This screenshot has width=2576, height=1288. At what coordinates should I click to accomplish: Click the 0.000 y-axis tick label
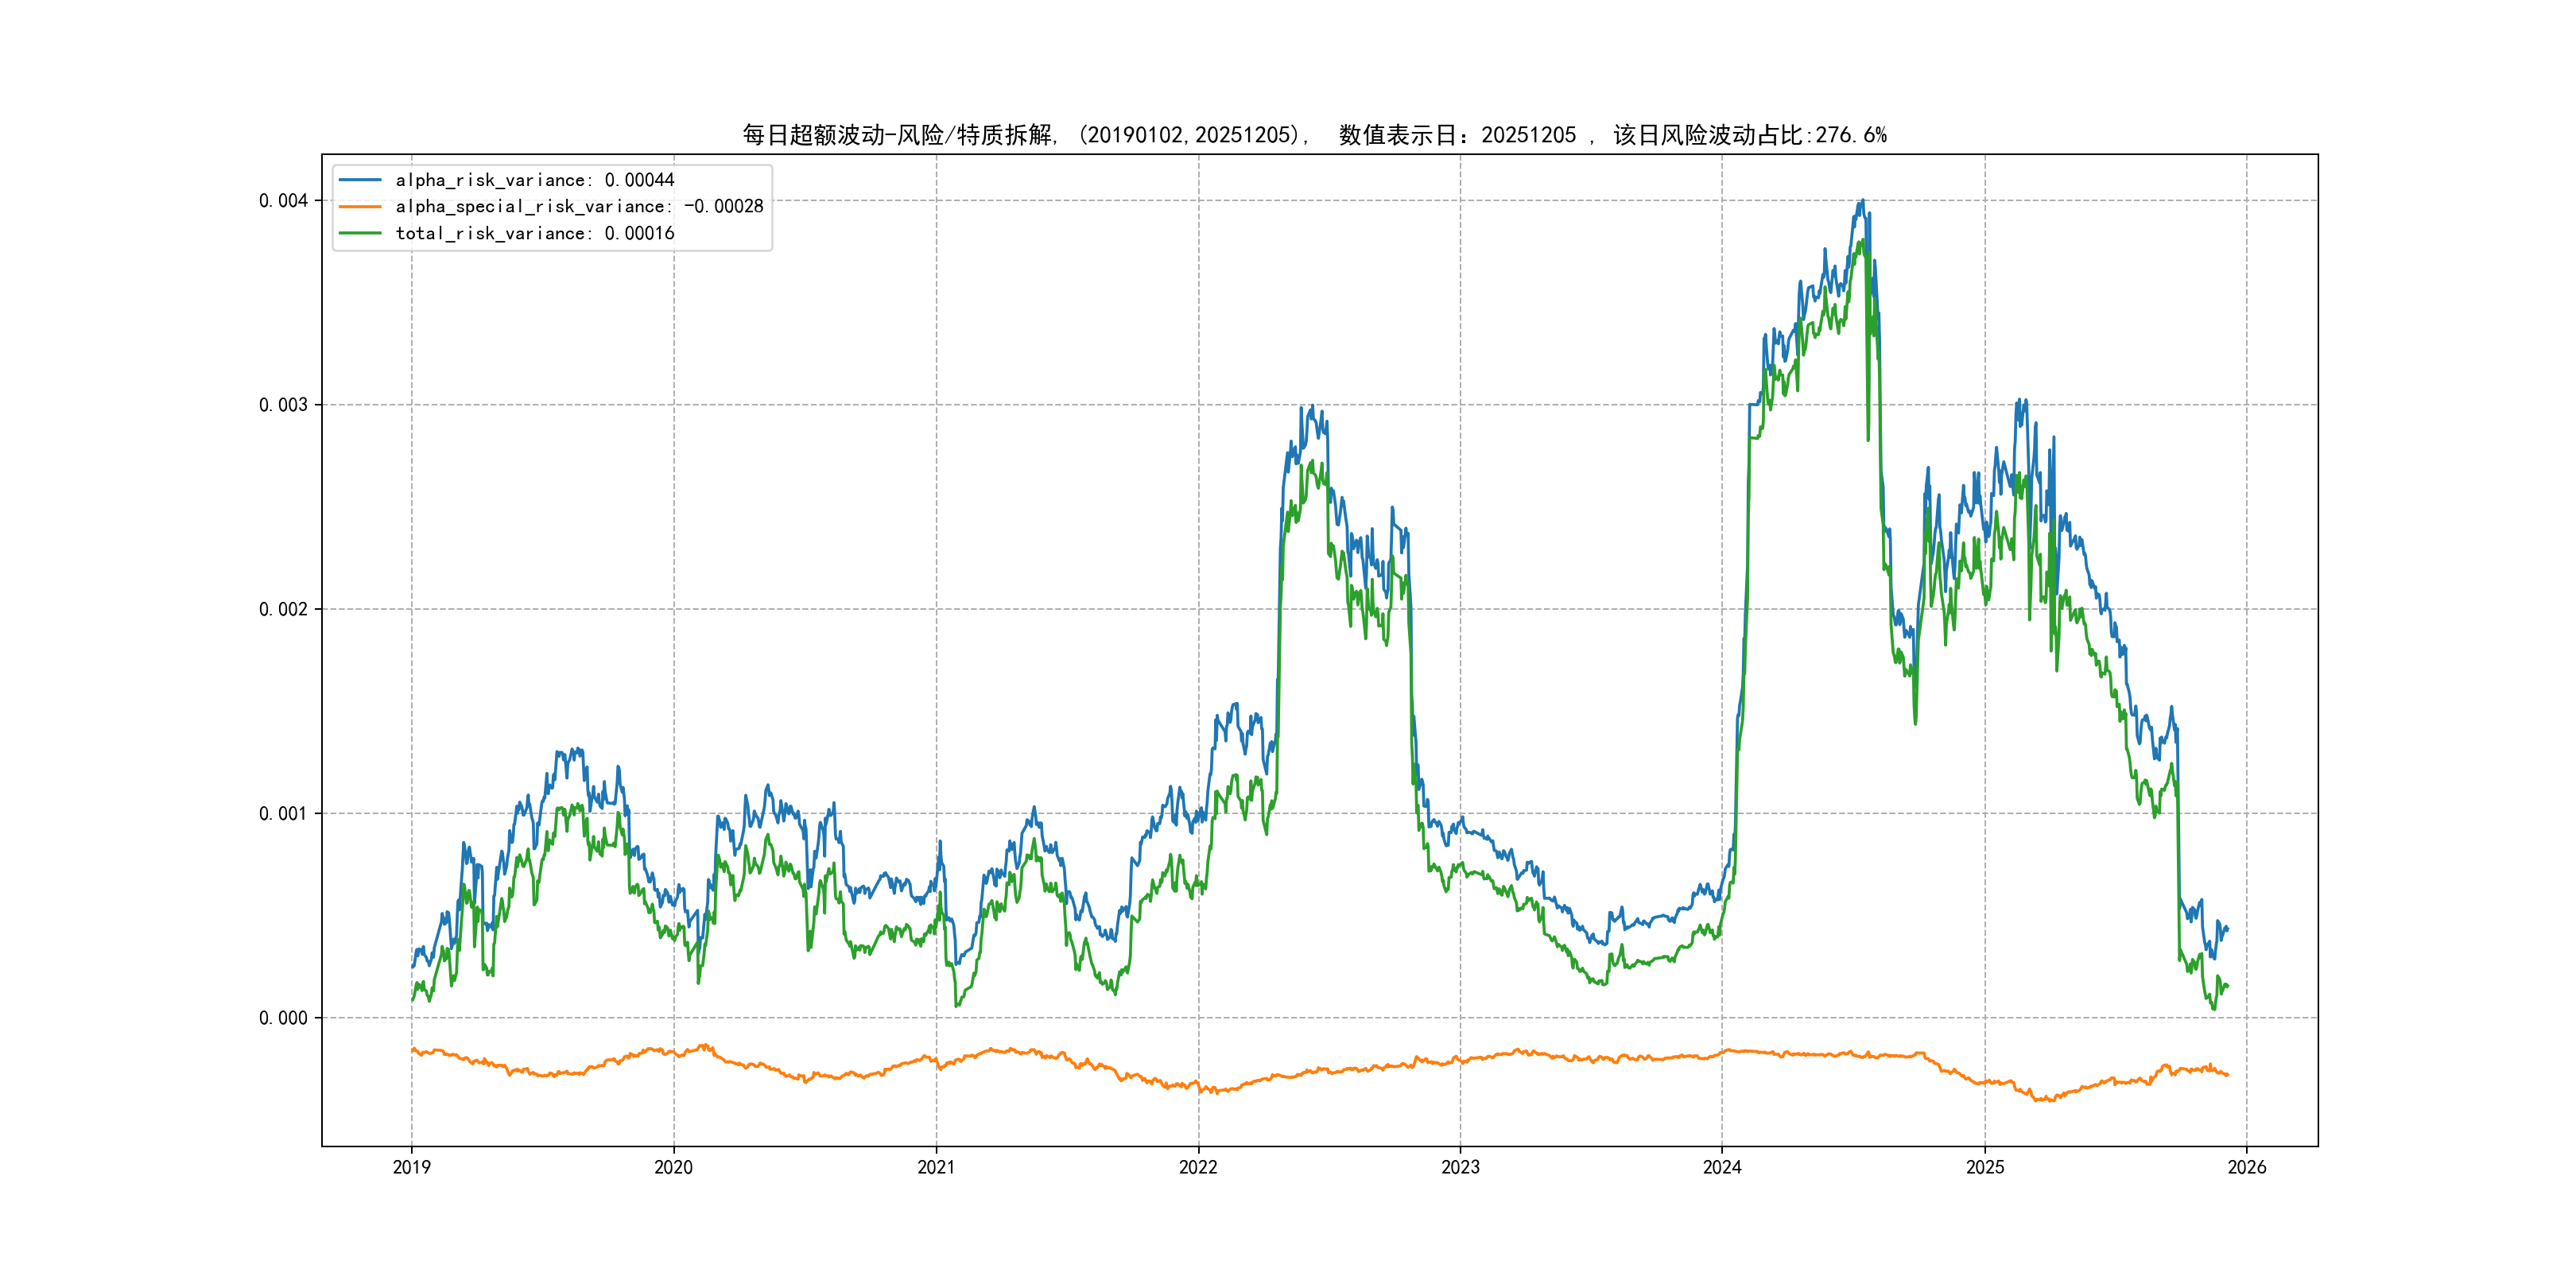coord(283,1018)
